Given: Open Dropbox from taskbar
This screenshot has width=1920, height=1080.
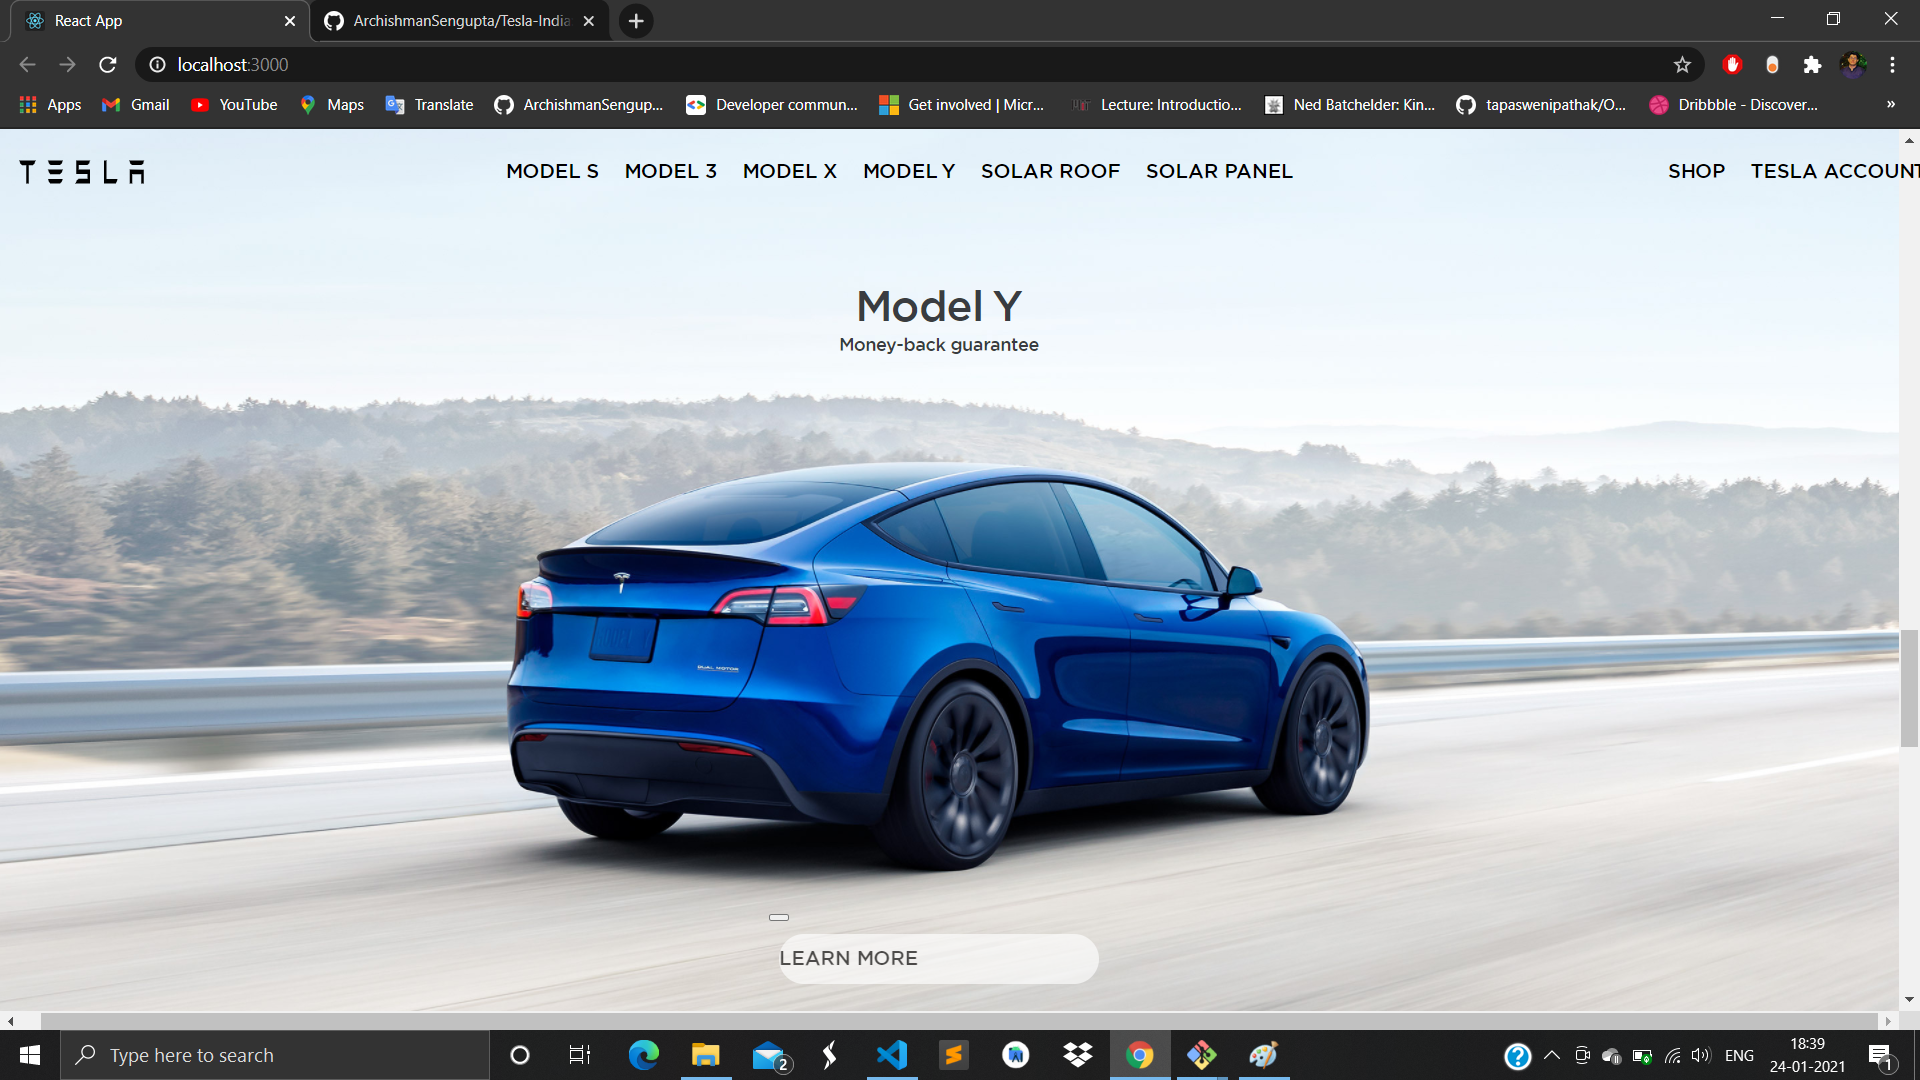Looking at the screenshot, I should click(x=1078, y=1055).
